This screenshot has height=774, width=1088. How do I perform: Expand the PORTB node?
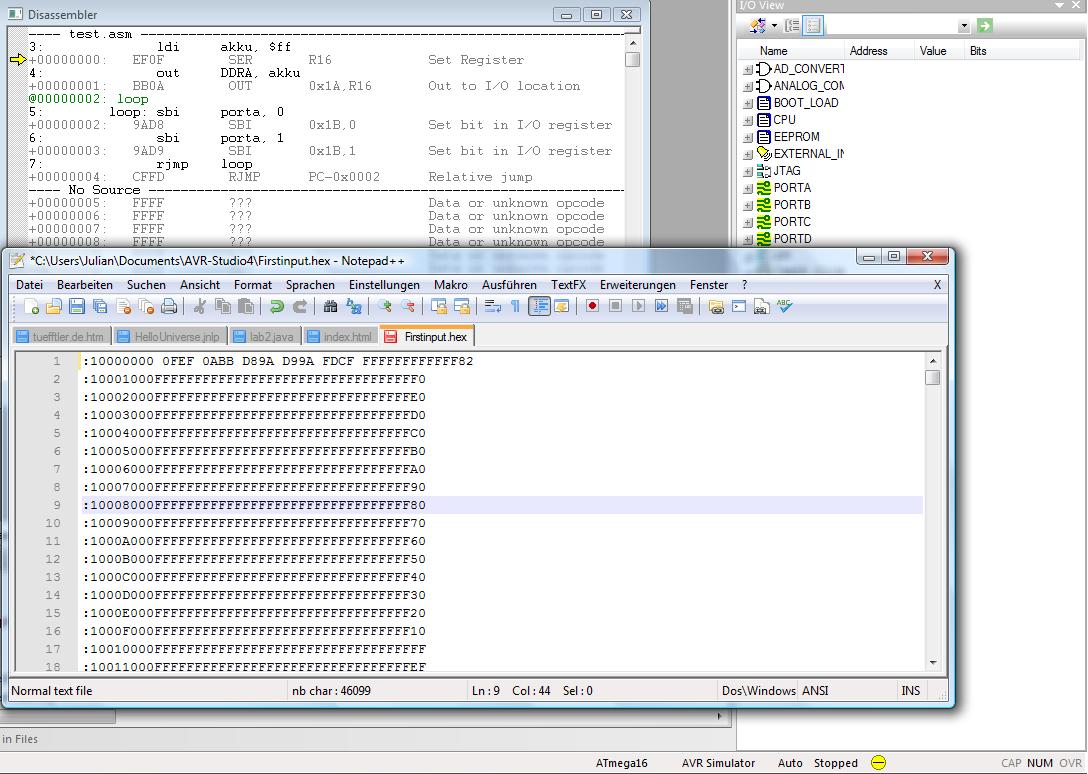pos(748,205)
